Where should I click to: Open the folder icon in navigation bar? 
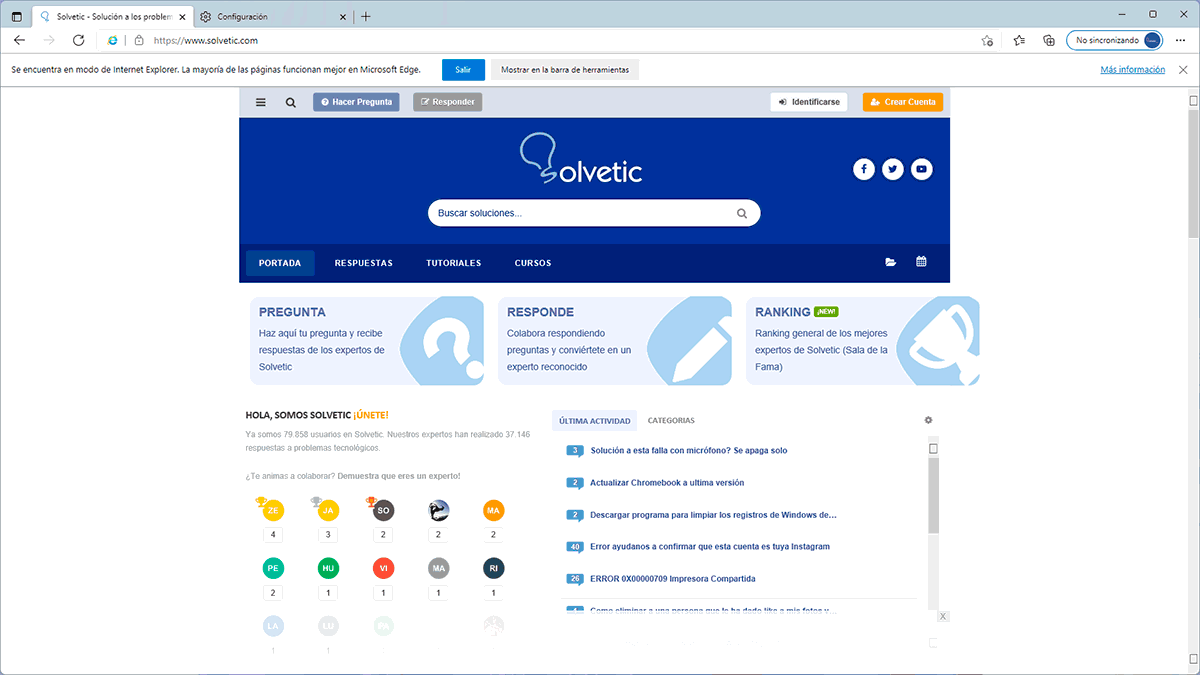890,263
